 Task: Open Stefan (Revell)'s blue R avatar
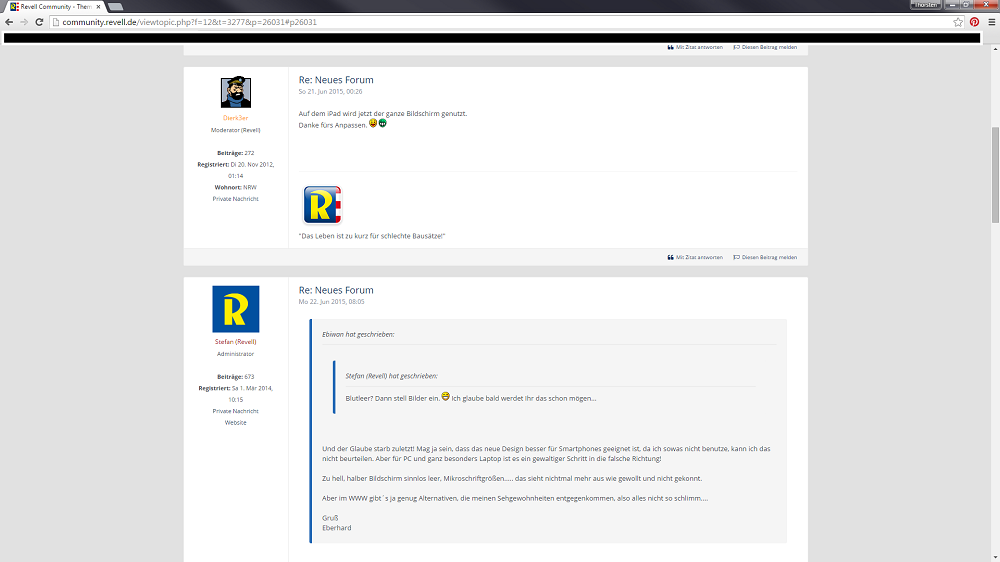coord(235,309)
